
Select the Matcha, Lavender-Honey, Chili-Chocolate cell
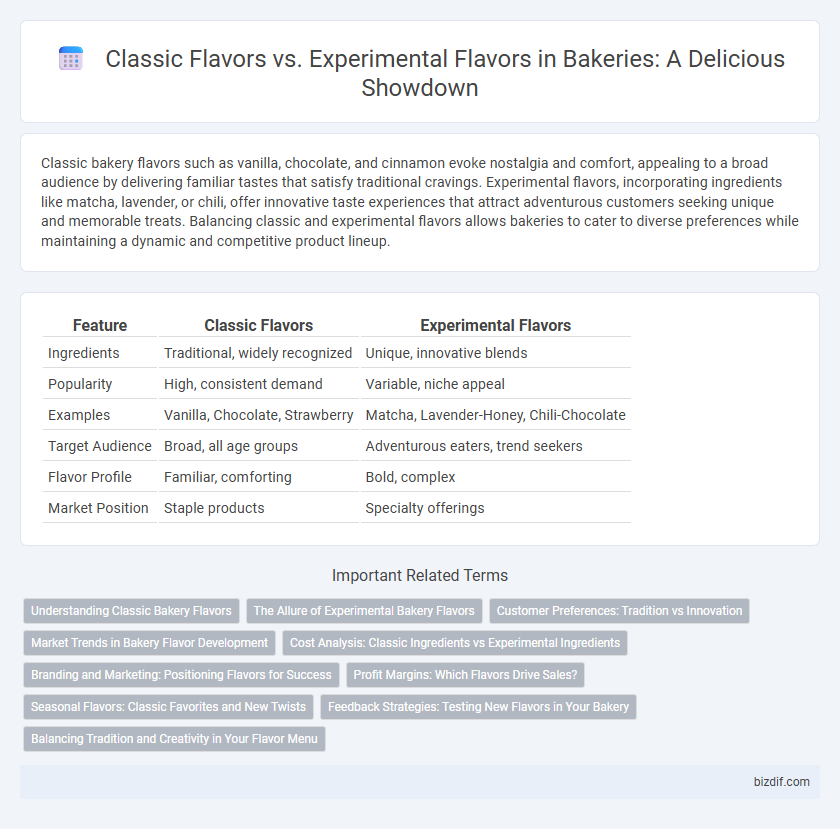496,415
